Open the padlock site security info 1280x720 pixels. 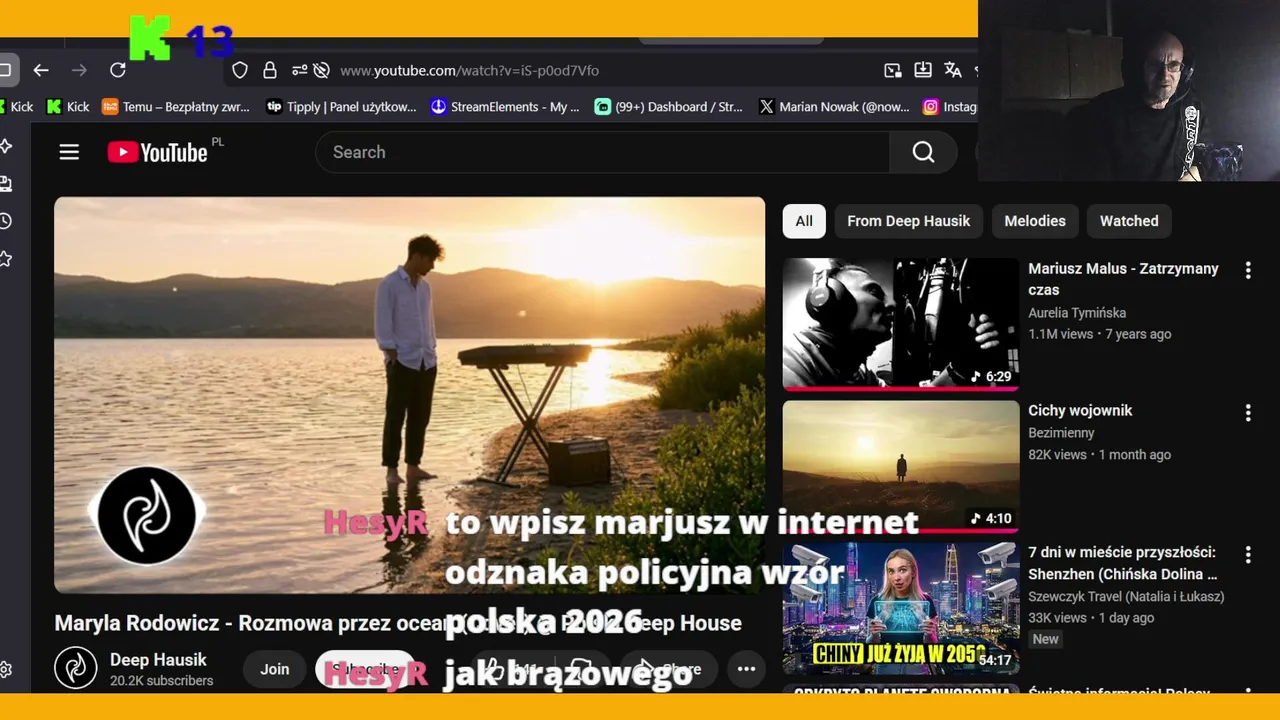click(x=270, y=70)
